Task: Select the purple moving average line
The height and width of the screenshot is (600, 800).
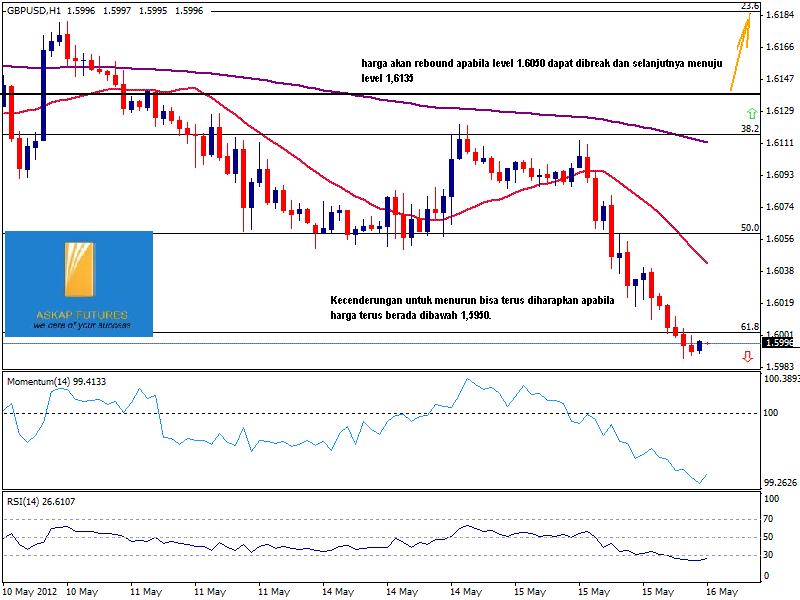Action: pos(400,98)
